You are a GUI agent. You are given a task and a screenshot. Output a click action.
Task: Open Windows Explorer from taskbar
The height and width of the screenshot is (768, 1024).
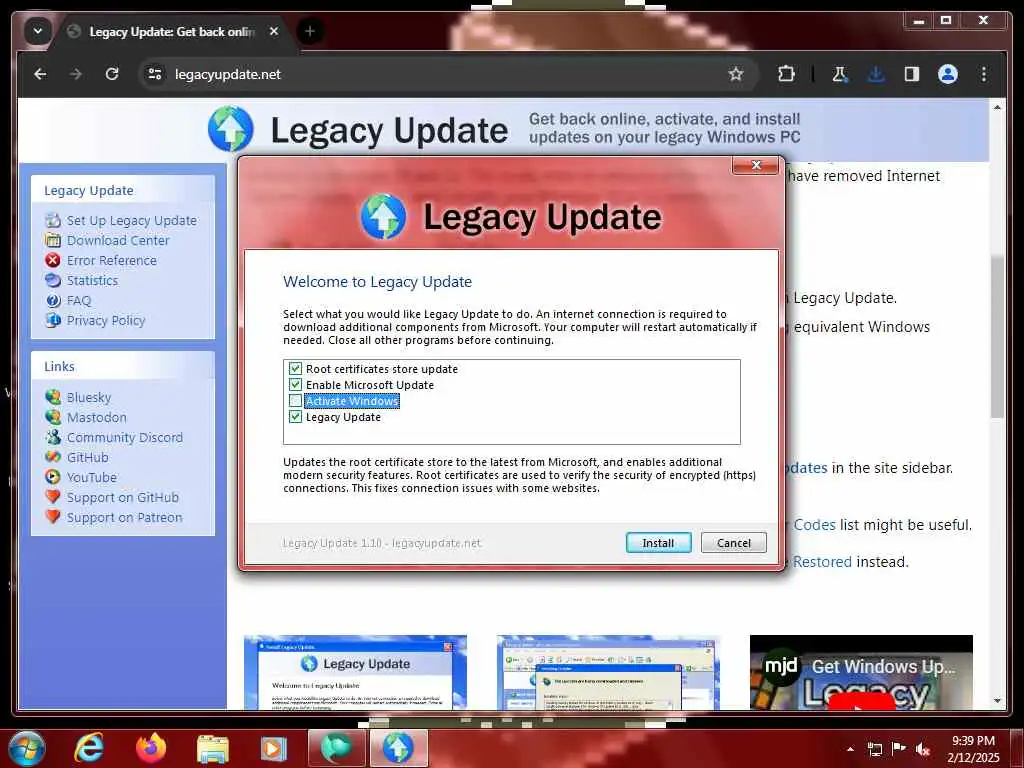pos(212,749)
